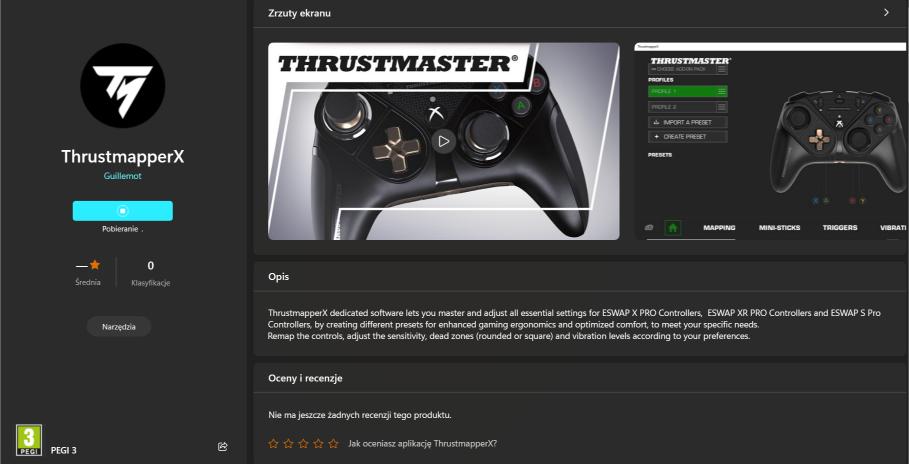Rate the app two stars
This screenshot has width=909, height=464.
pos(288,444)
